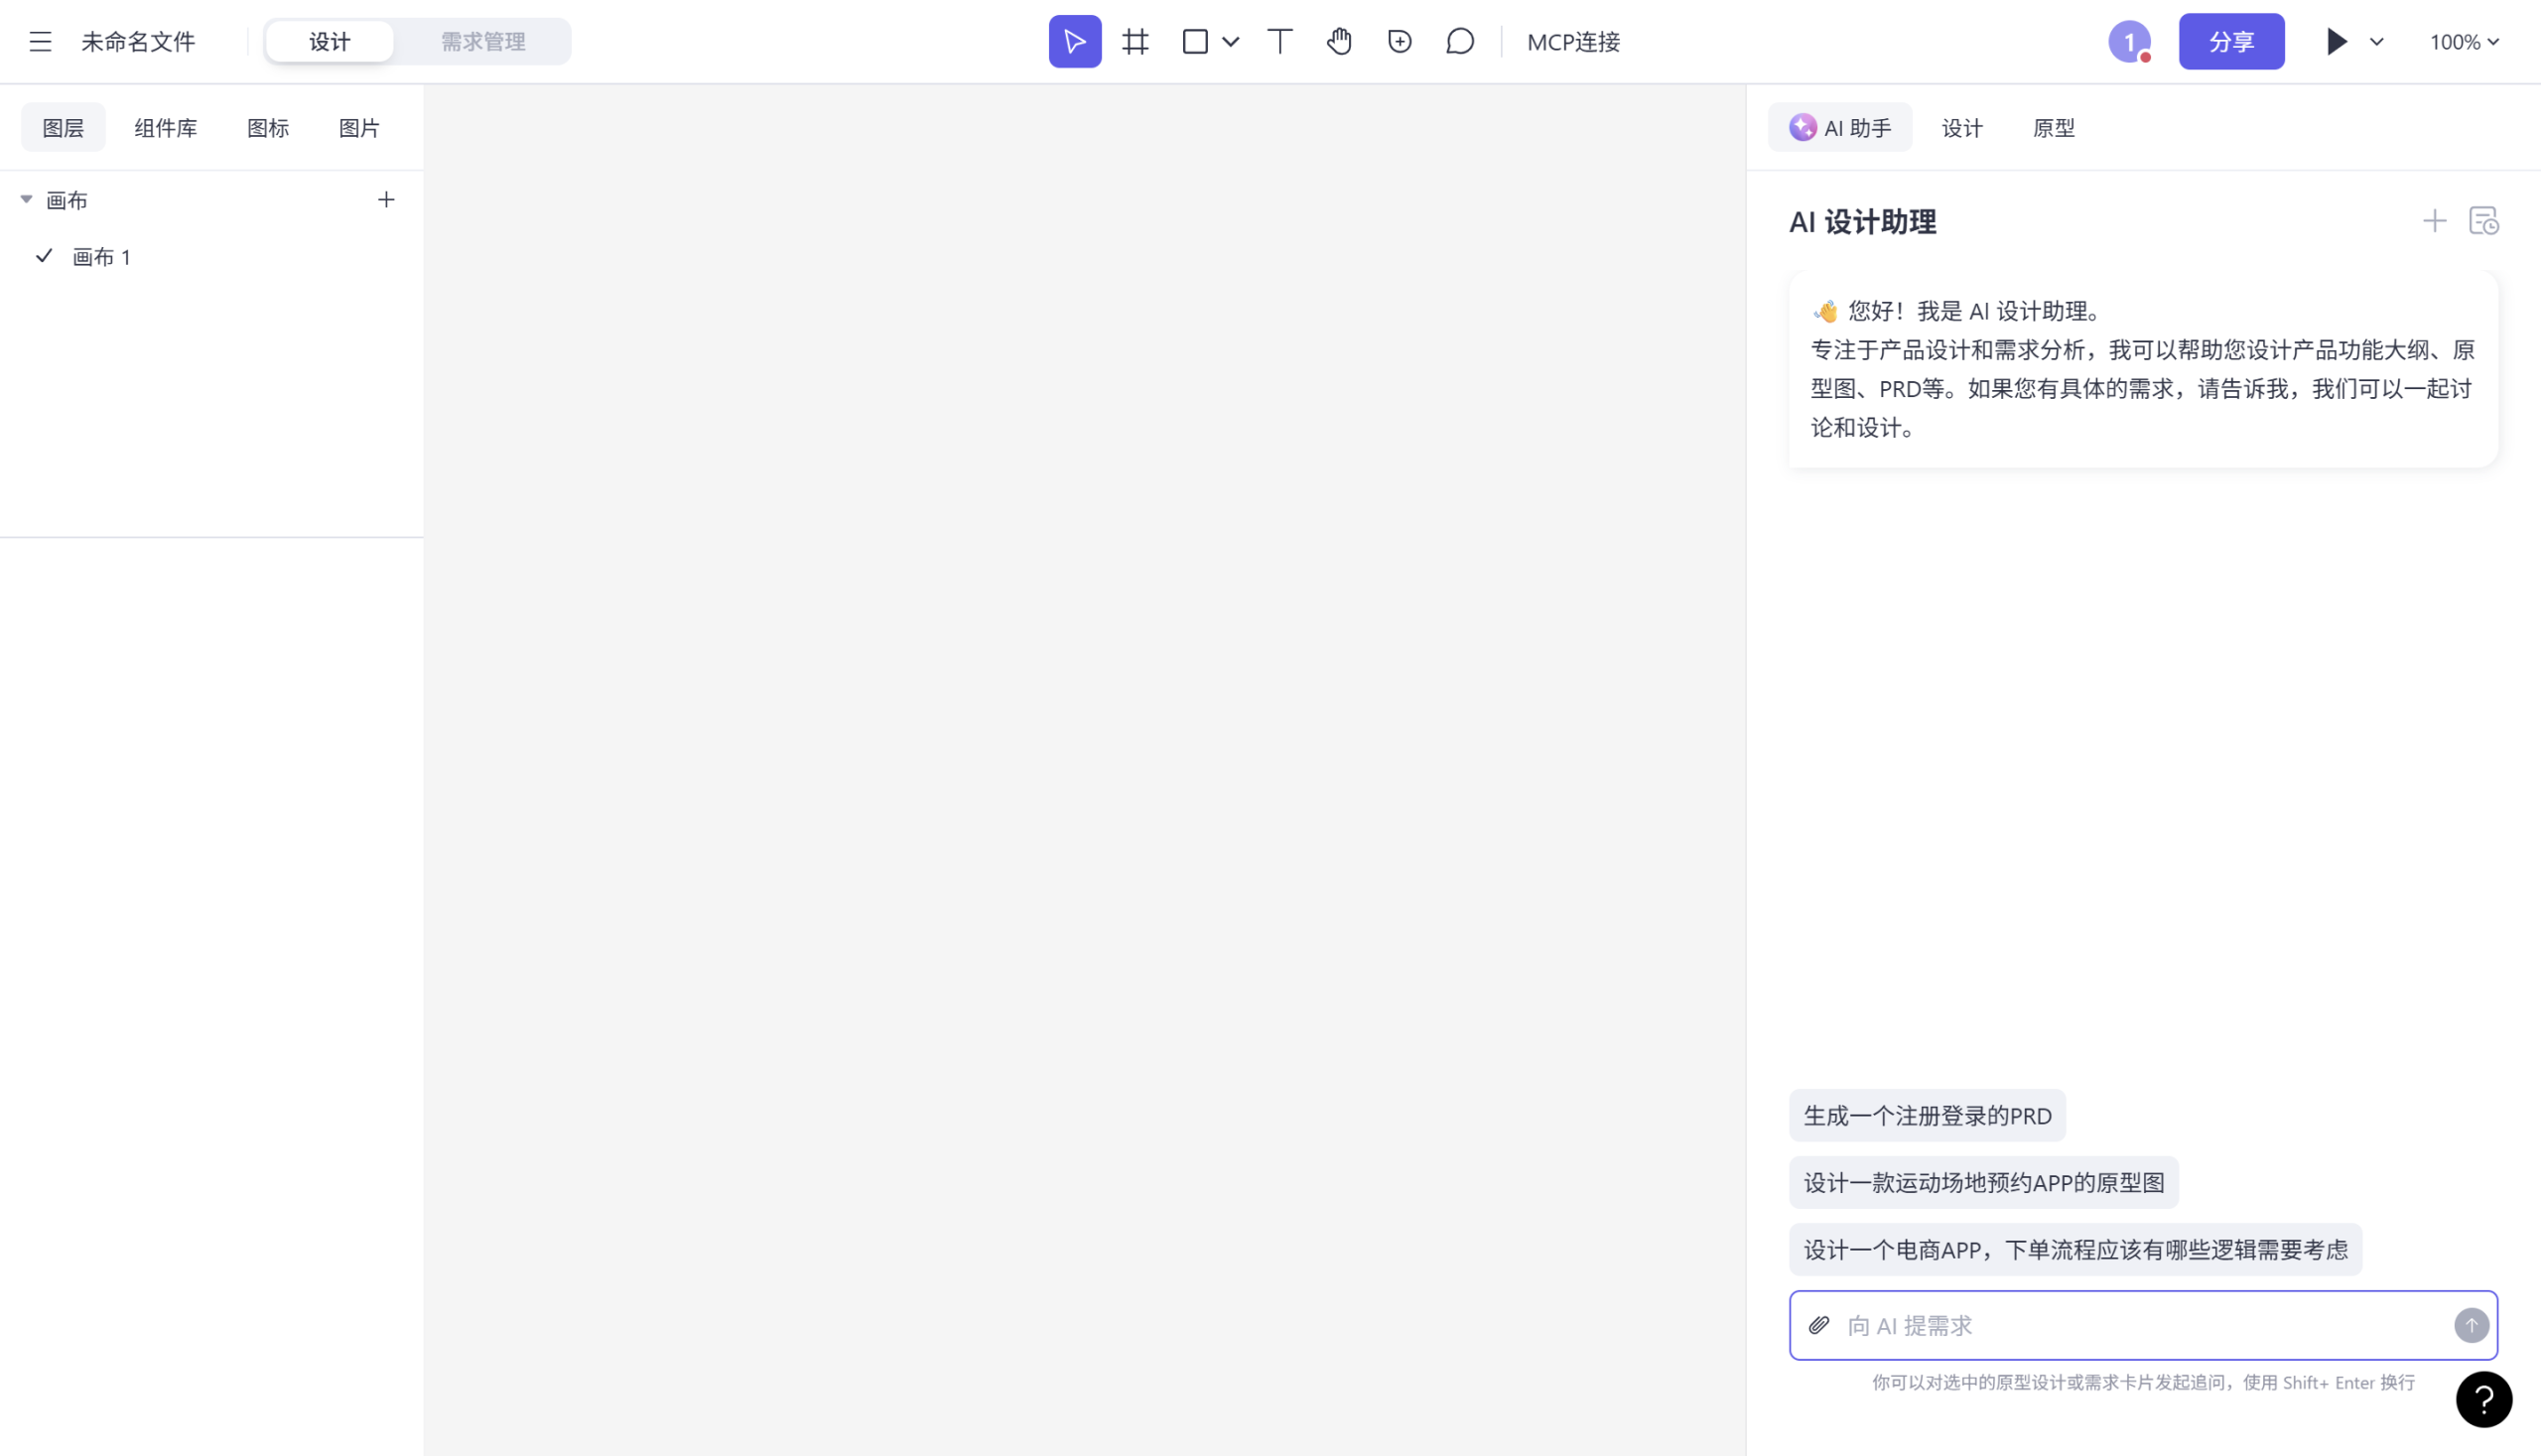
Task: Click the MCP连接 button
Action: (1573, 42)
